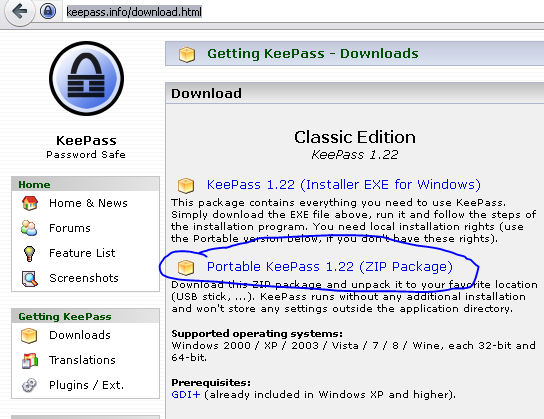Open the Translations link

pos(82,360)
